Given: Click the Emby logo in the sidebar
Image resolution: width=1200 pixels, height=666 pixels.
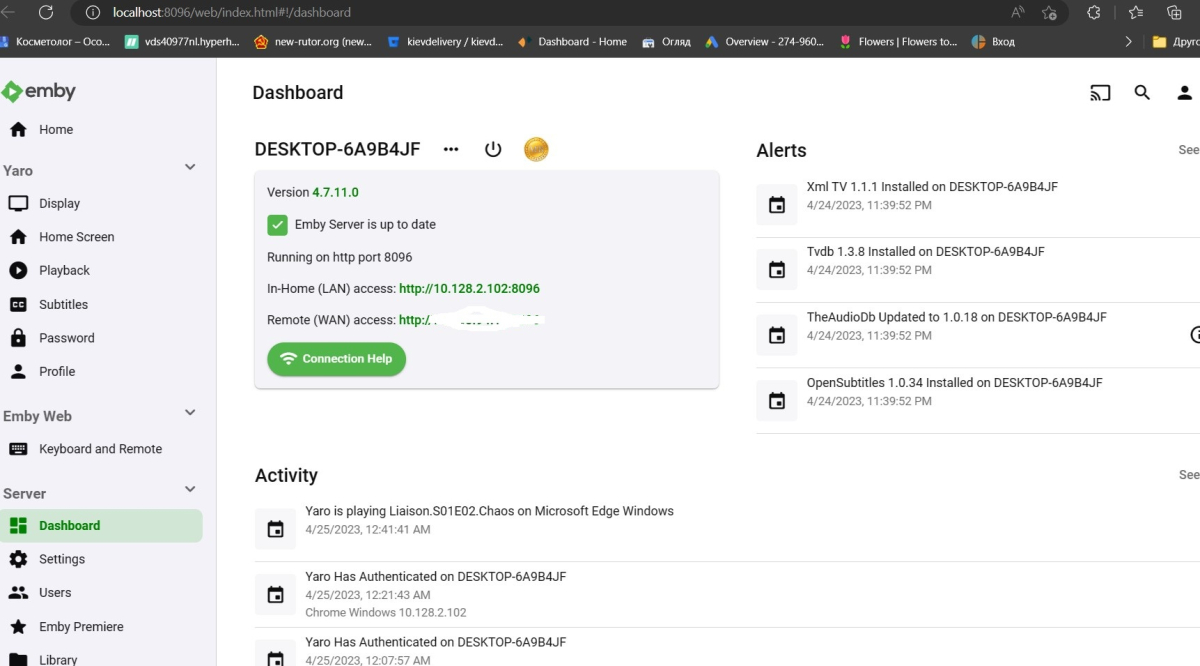Looking at the screenshot, I should pyautogui.click(x=39, y=91).
